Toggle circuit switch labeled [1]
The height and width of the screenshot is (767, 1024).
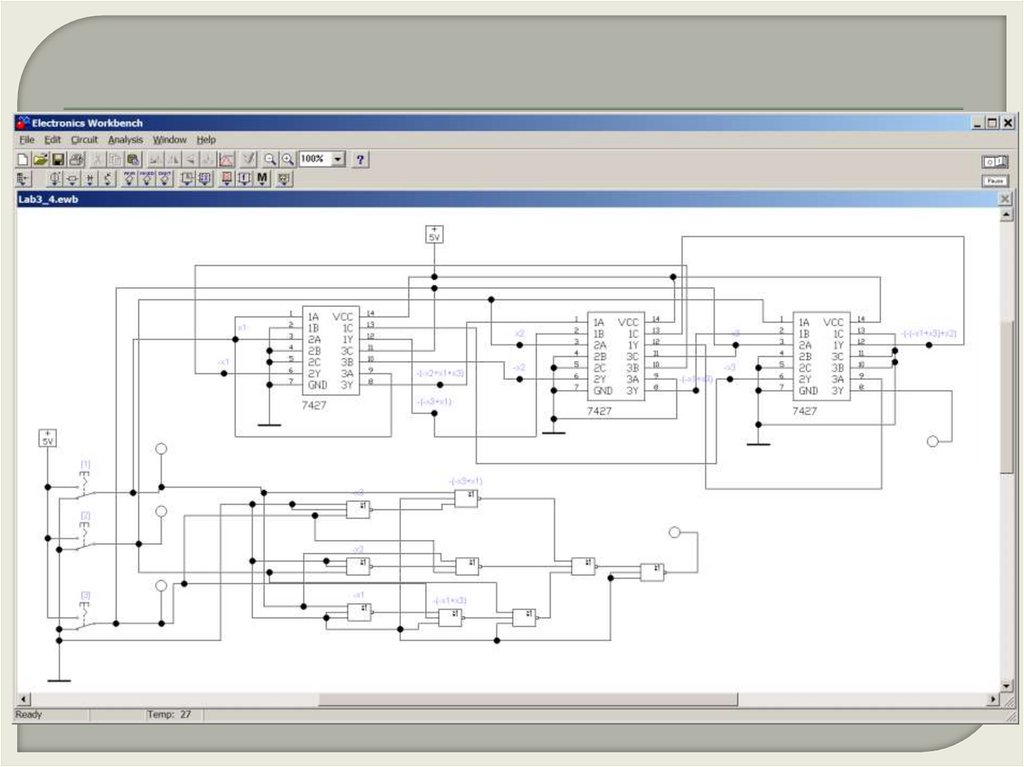(85, 485)
